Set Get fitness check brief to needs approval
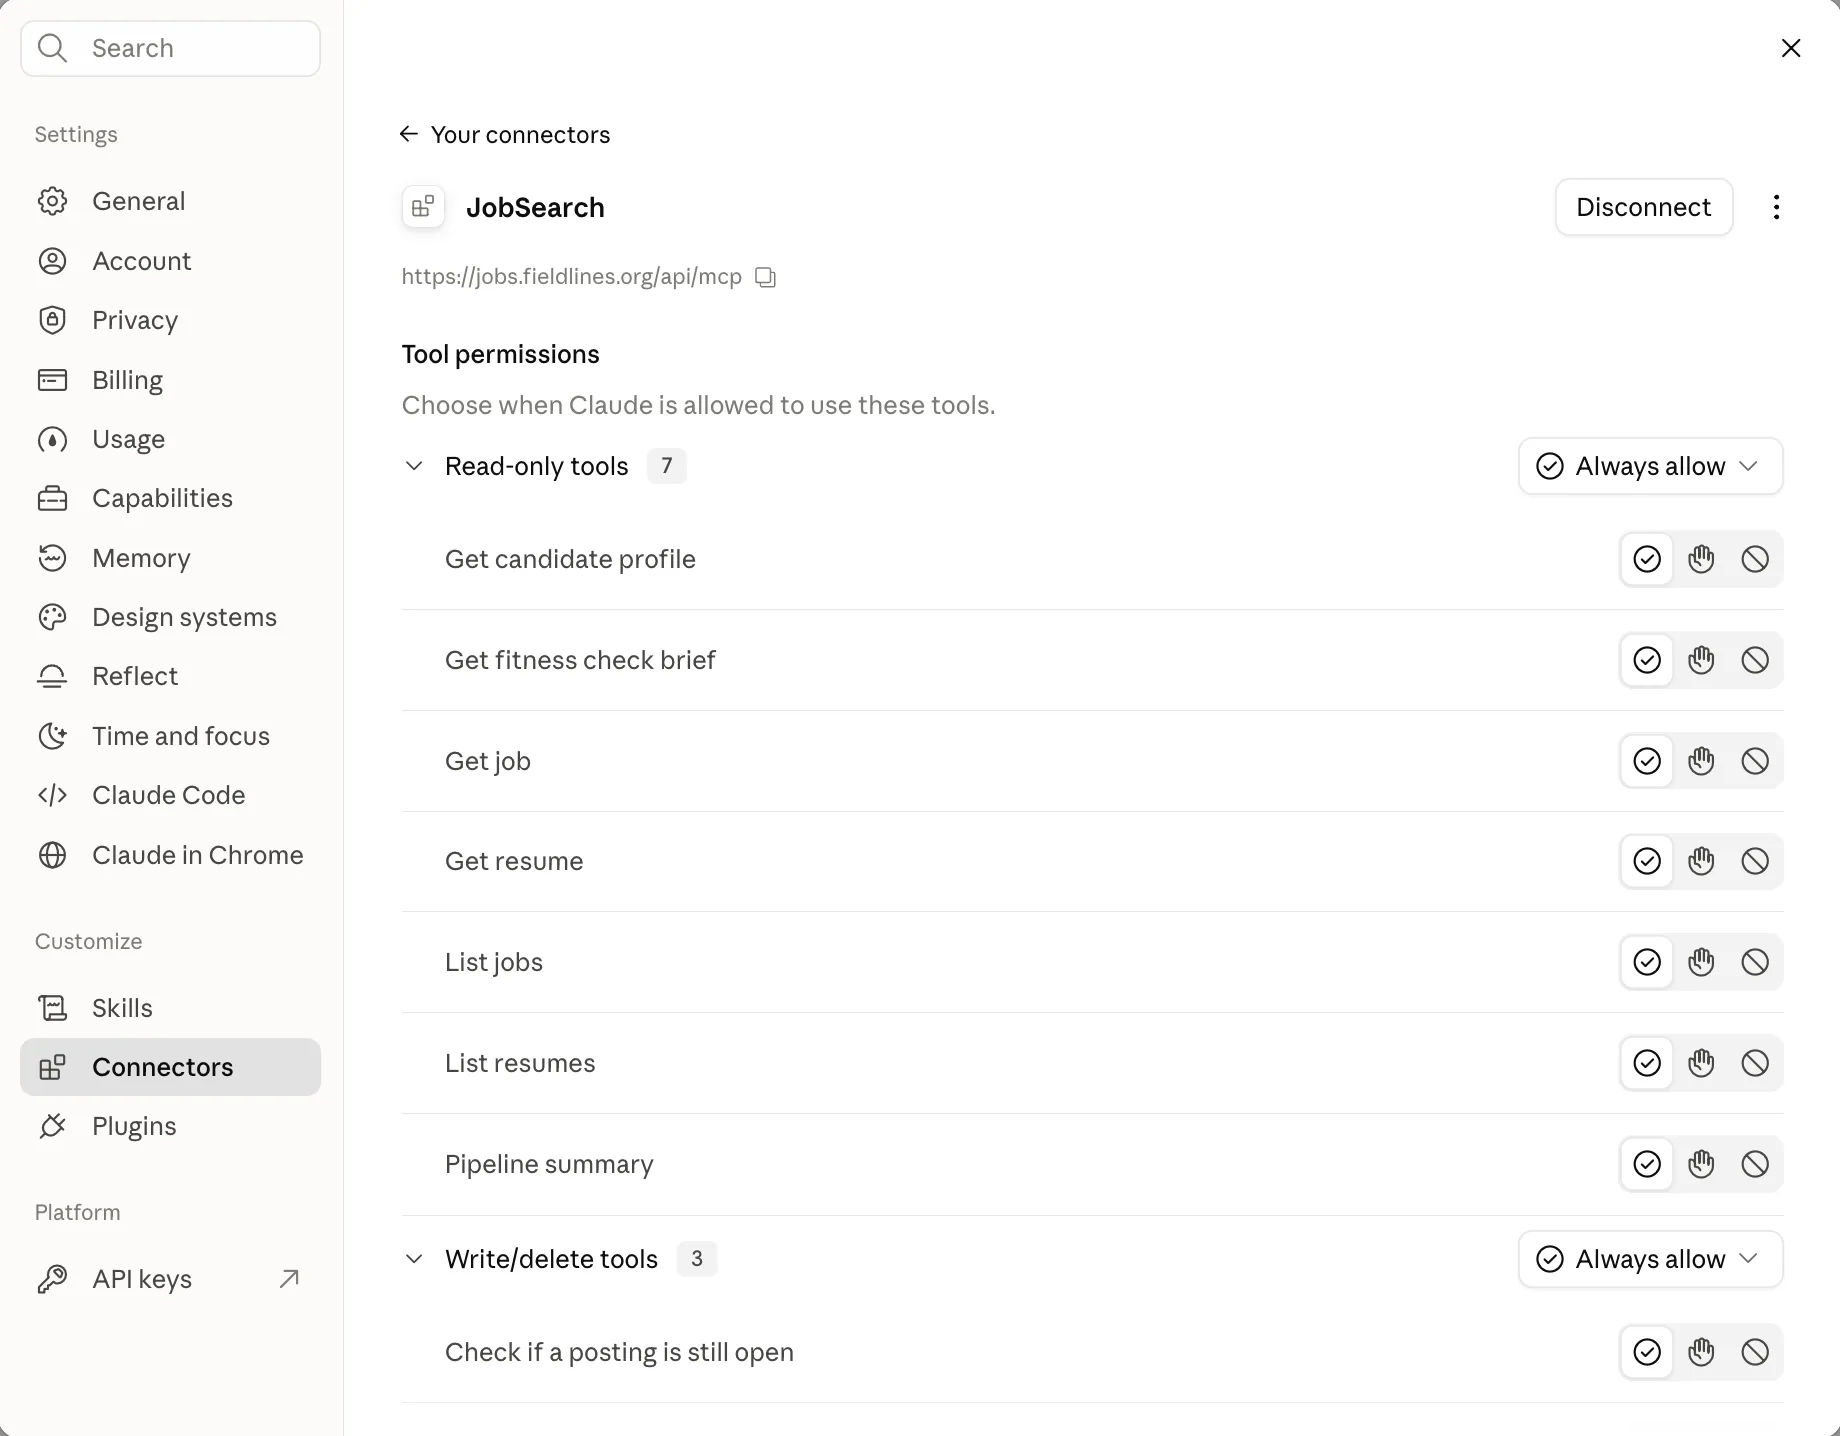The image size is (1840, 1436). pyautogui.click(x=1701, y=660)
